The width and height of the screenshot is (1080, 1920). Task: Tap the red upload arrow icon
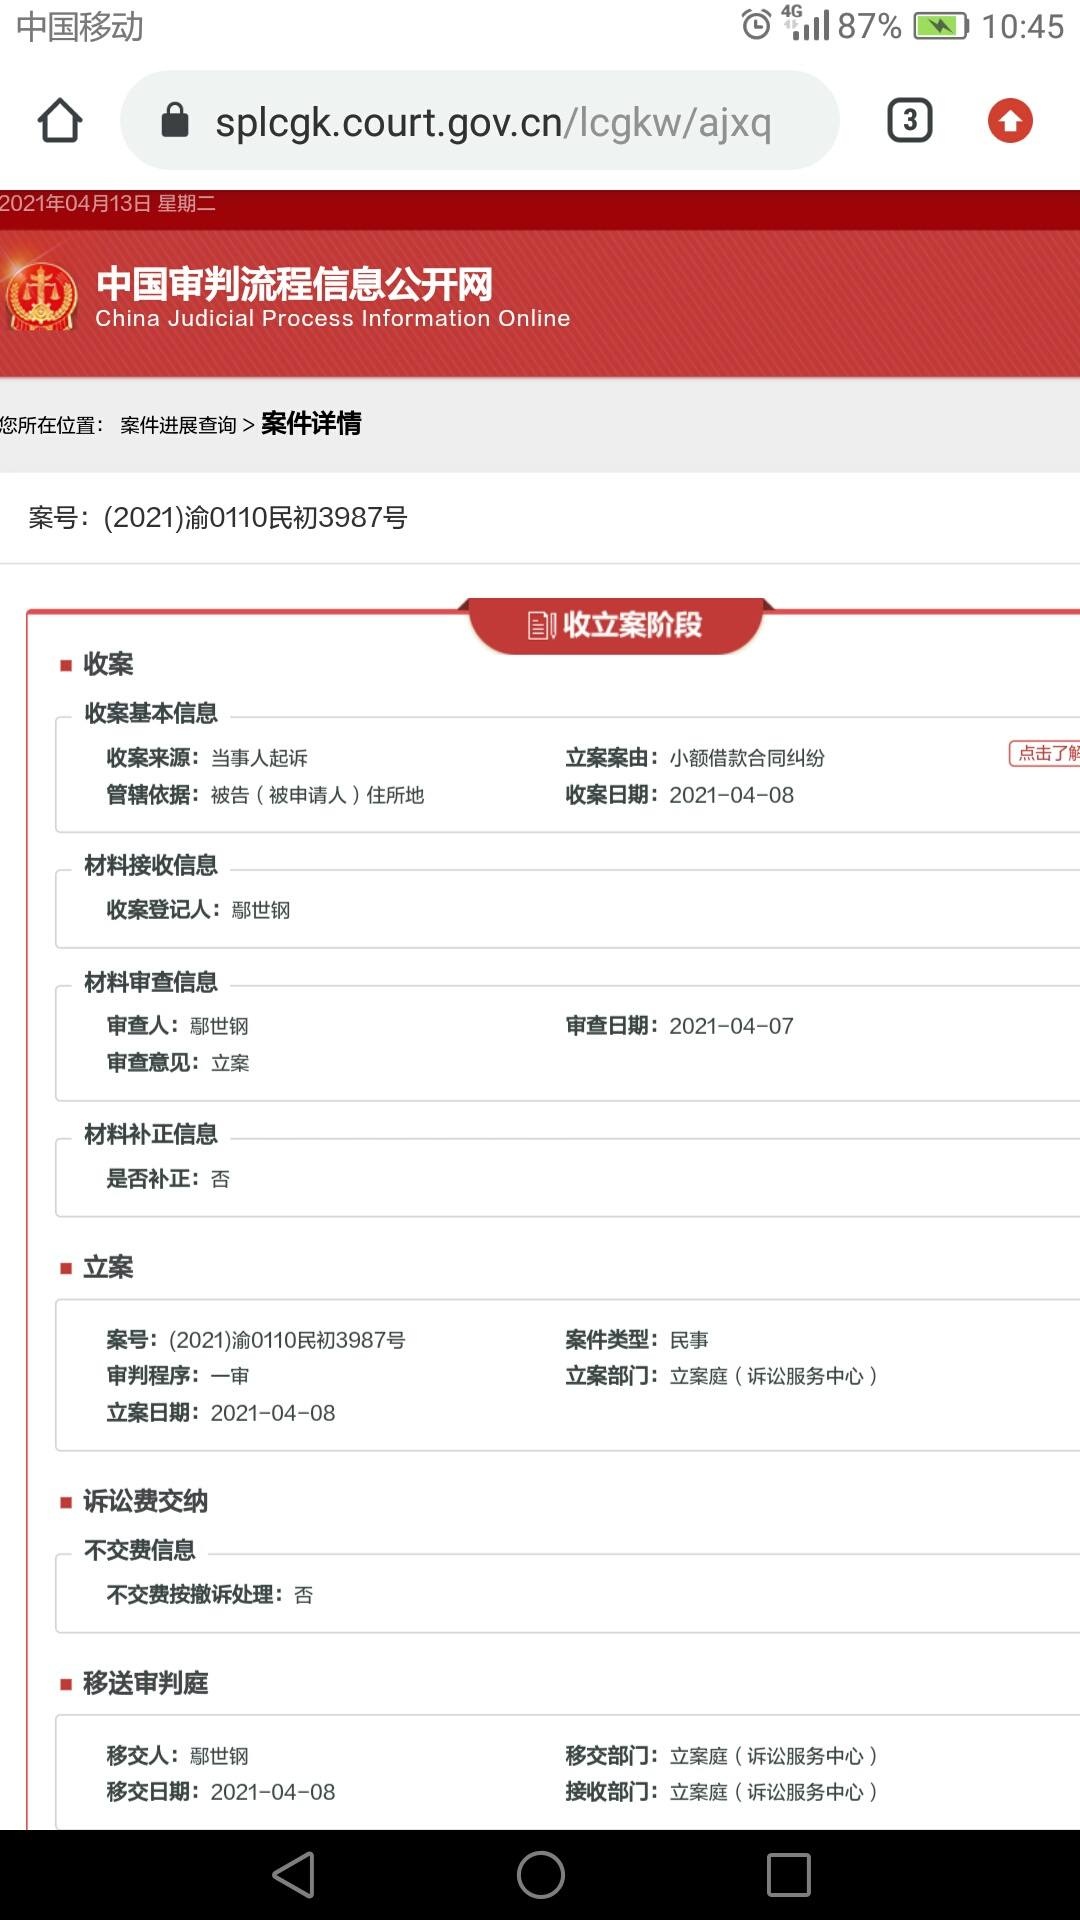tap(1010, 121)
